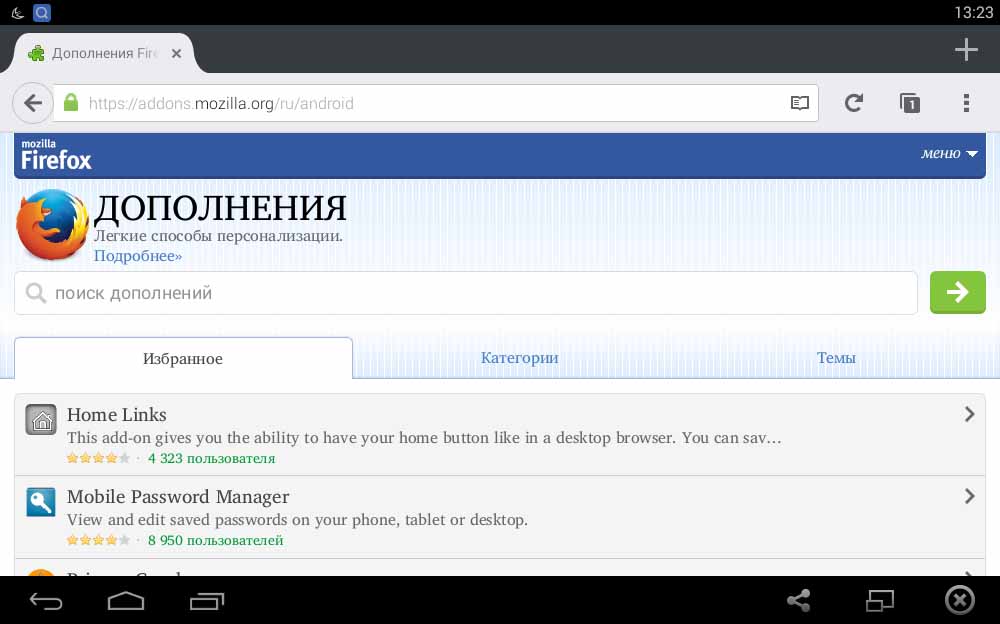
Task: Switch to the Категории tab
Action: pyautogui.click(x=519, y=358)
